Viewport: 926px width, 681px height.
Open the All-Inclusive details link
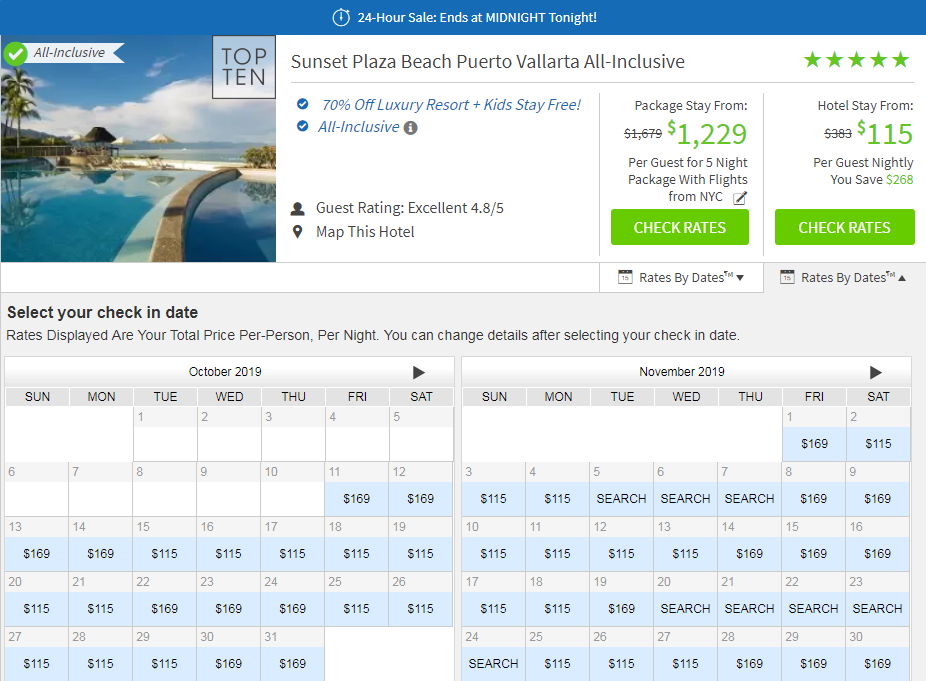coord(358,127)
